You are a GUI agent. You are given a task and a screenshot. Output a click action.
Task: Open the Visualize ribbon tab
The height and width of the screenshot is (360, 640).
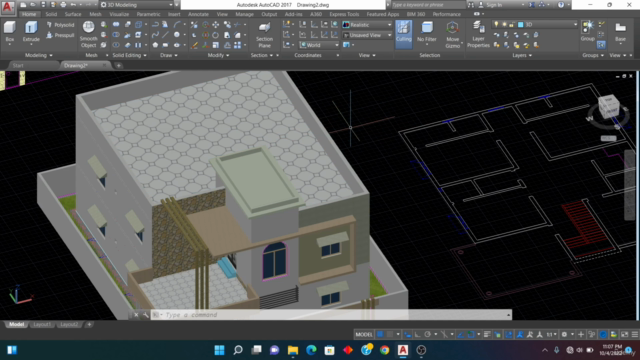tap(119, 14)
